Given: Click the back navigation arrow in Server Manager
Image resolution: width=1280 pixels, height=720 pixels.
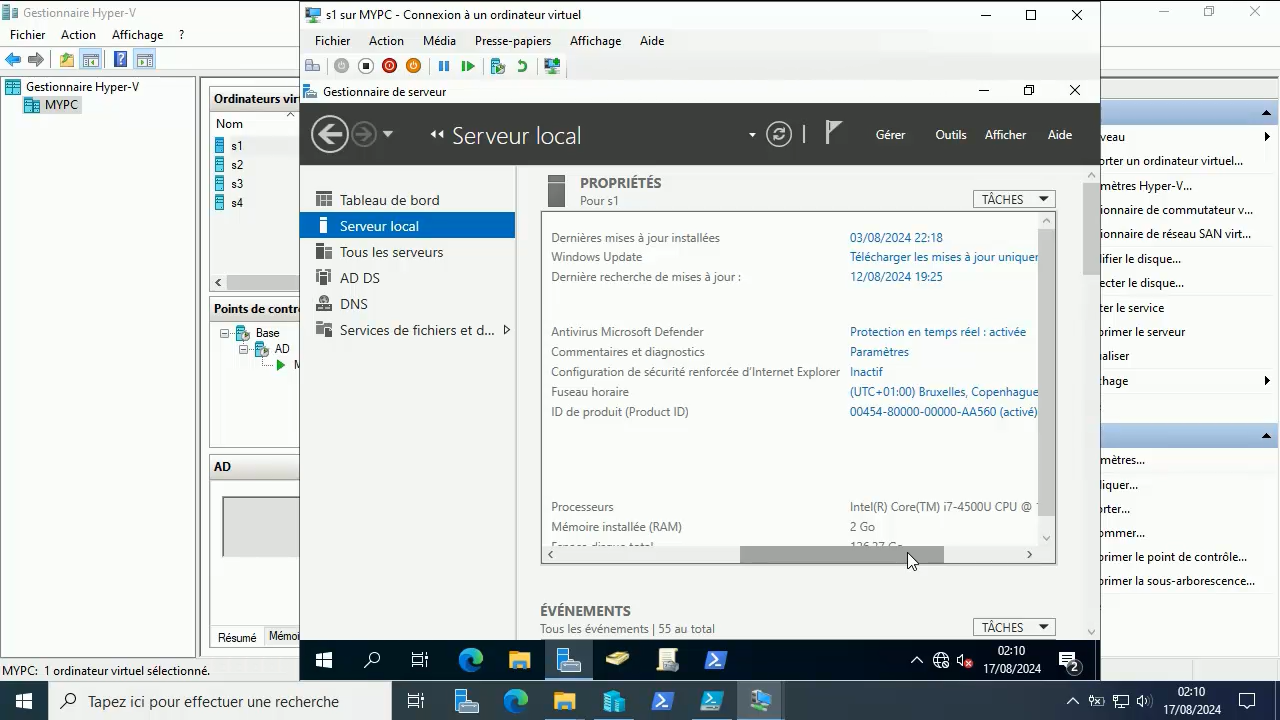Looking at the screenshot, I should coord(329,133).
